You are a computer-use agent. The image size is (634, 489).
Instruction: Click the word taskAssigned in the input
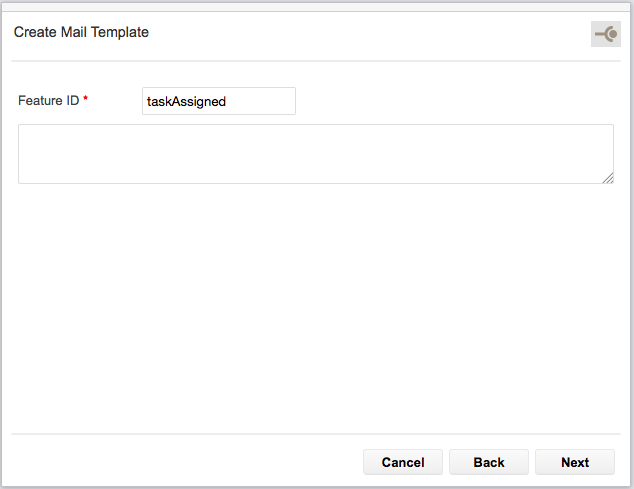[186, 102]
